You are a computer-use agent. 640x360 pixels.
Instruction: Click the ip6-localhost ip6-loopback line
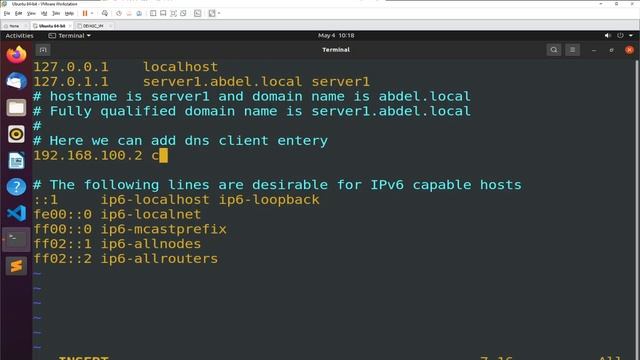176,200
